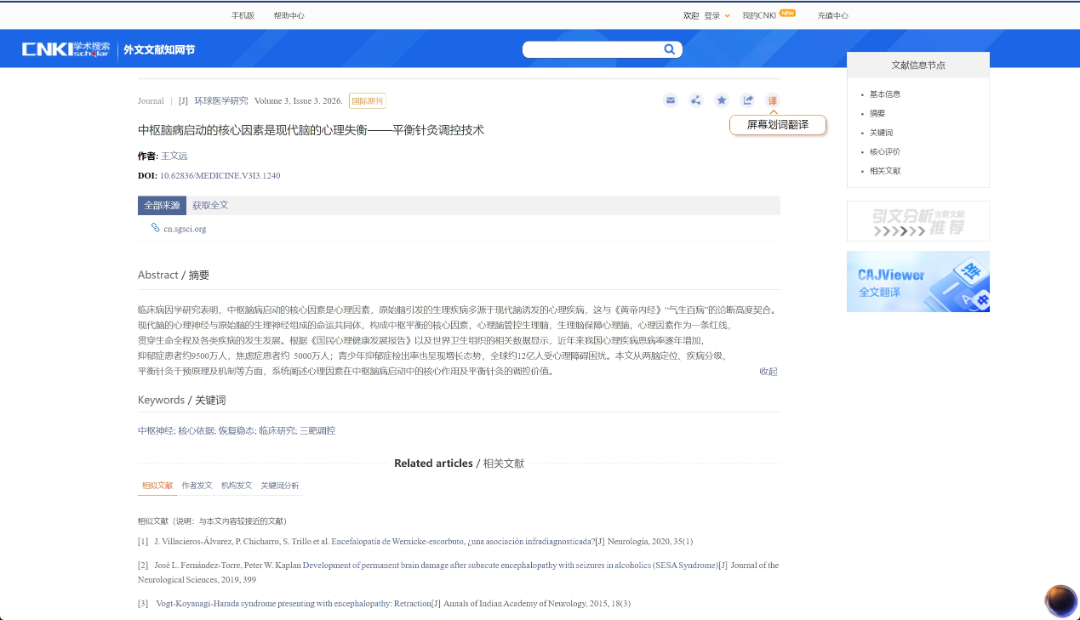This screenshot has height=620, width=1080.
Task: Click the export arrow icon
Action: (747, 101)
